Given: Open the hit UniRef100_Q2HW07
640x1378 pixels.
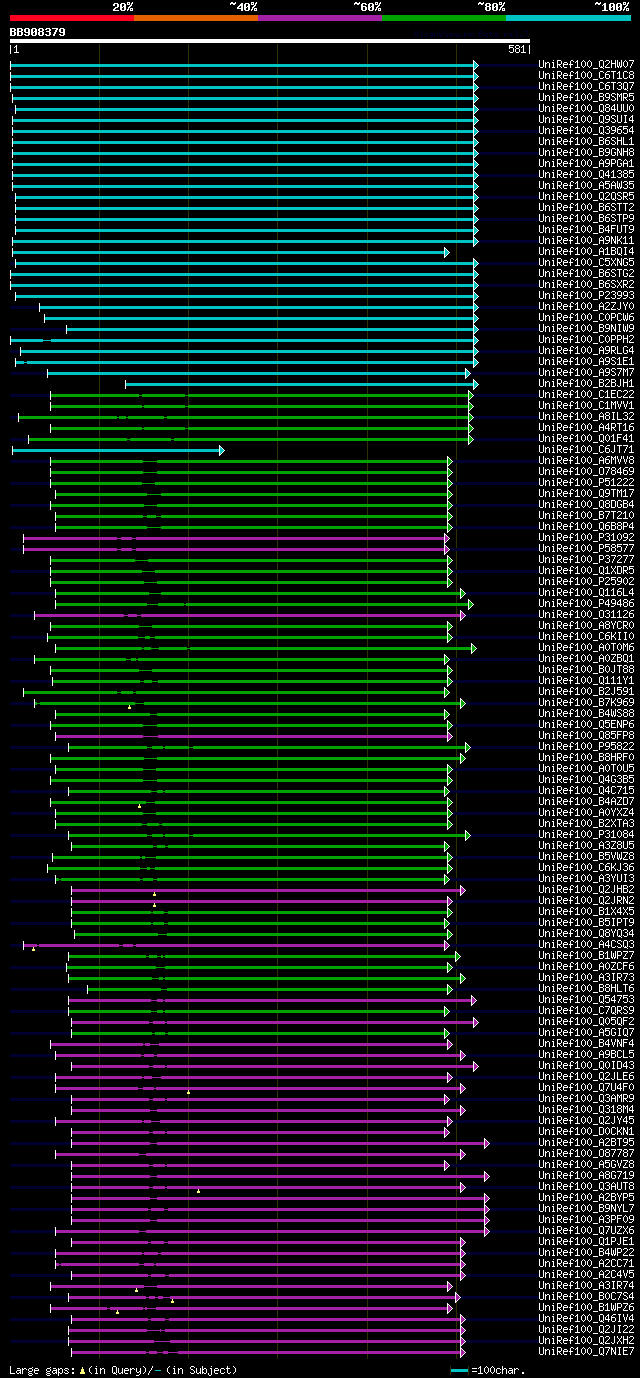Looking at the screenshot, I should tap(586, 65).
